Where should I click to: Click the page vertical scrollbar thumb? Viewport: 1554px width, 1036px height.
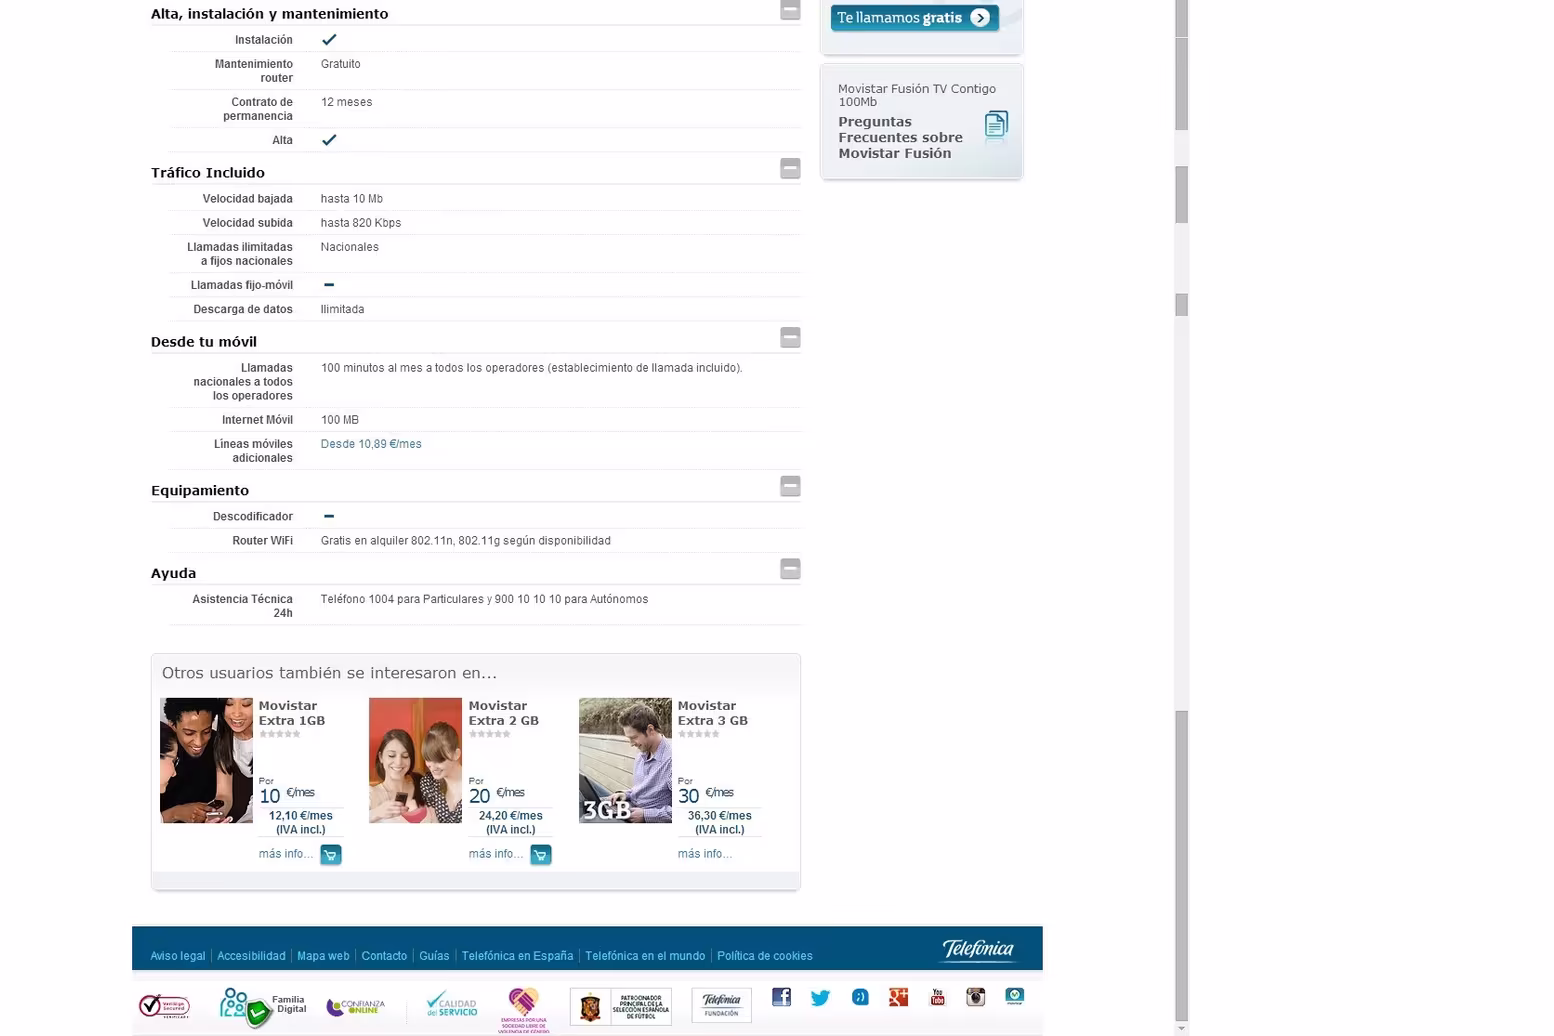1182,864
